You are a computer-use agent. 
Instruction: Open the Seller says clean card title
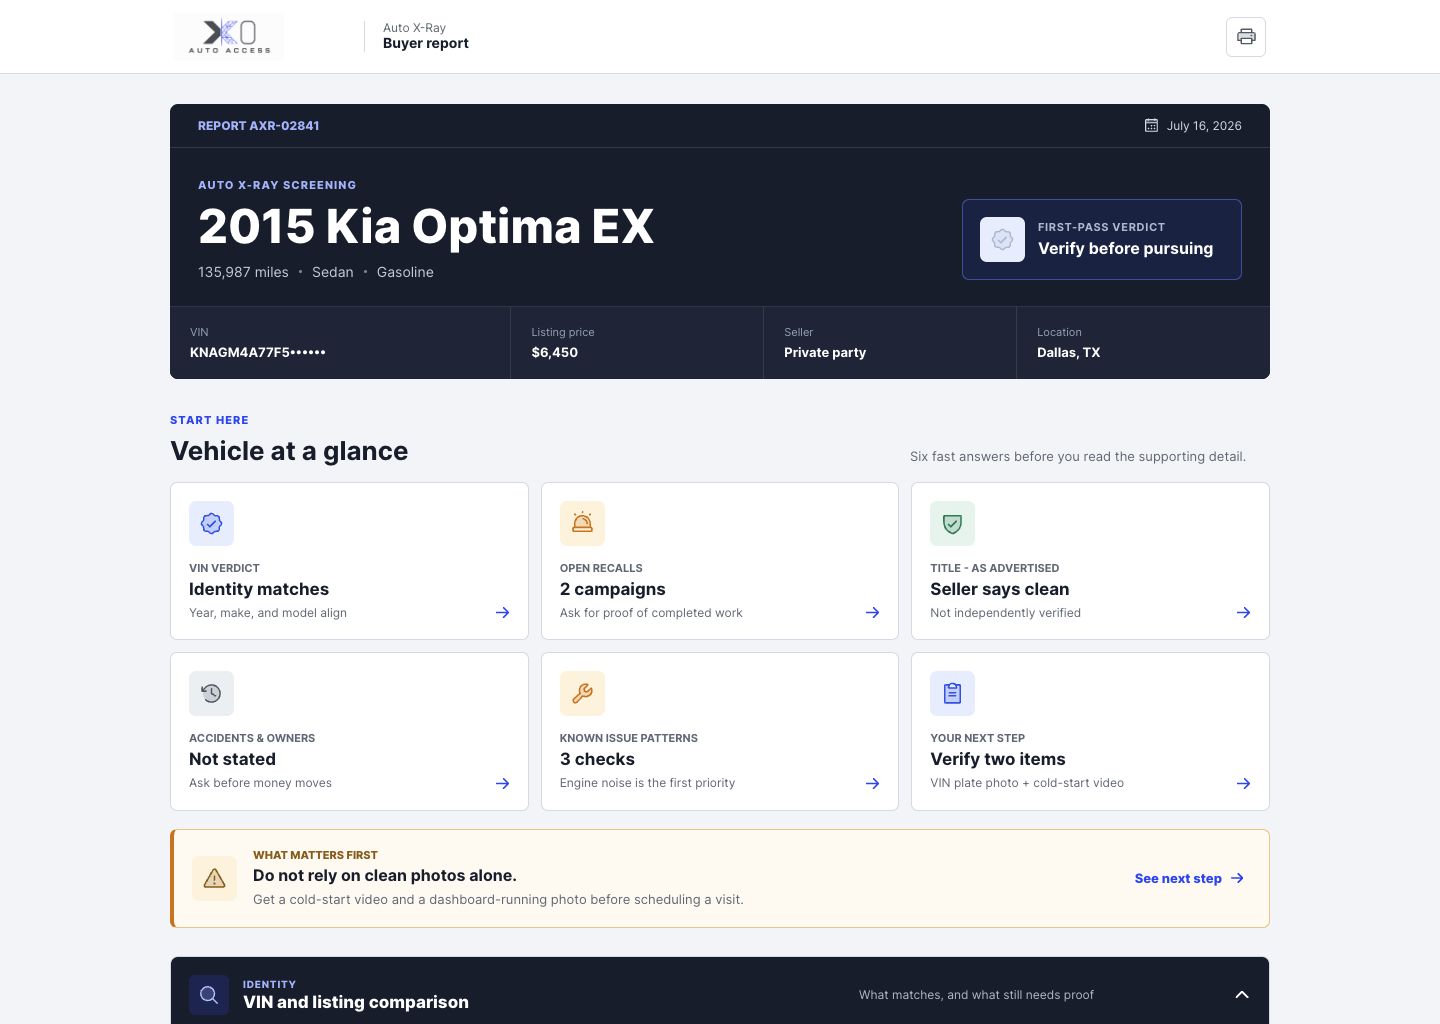pos(1000,589)
